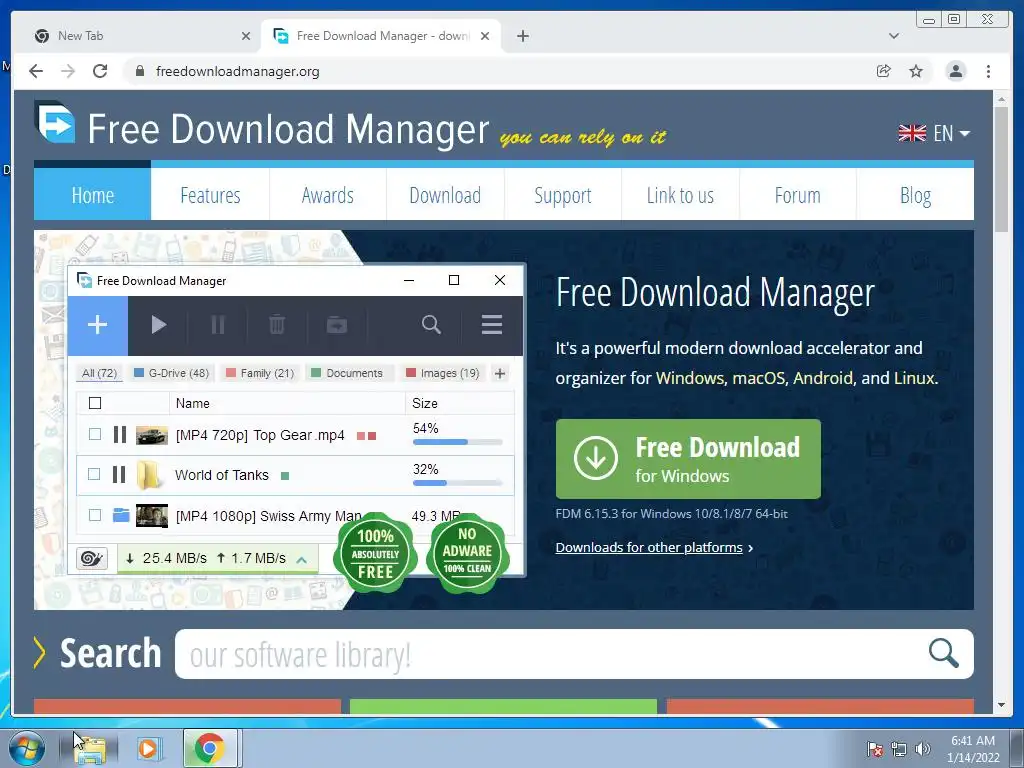Image resolution: width=1024 pixels, height=768 pixels.
Task: Open the Support page
Action: pyautogui.click(x=562, y=195)
